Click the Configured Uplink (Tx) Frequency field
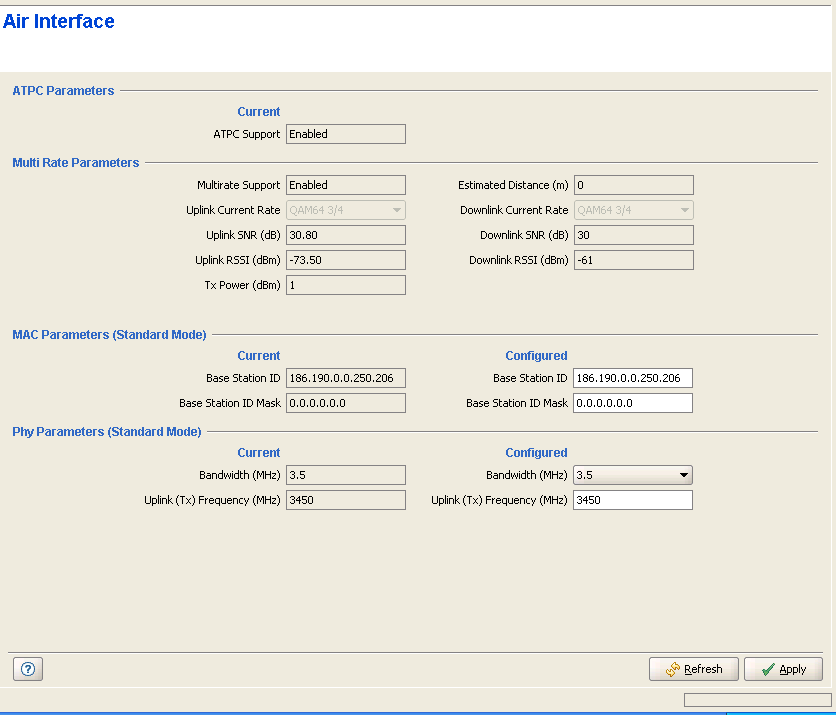836x715 pixels. [632, 500]
